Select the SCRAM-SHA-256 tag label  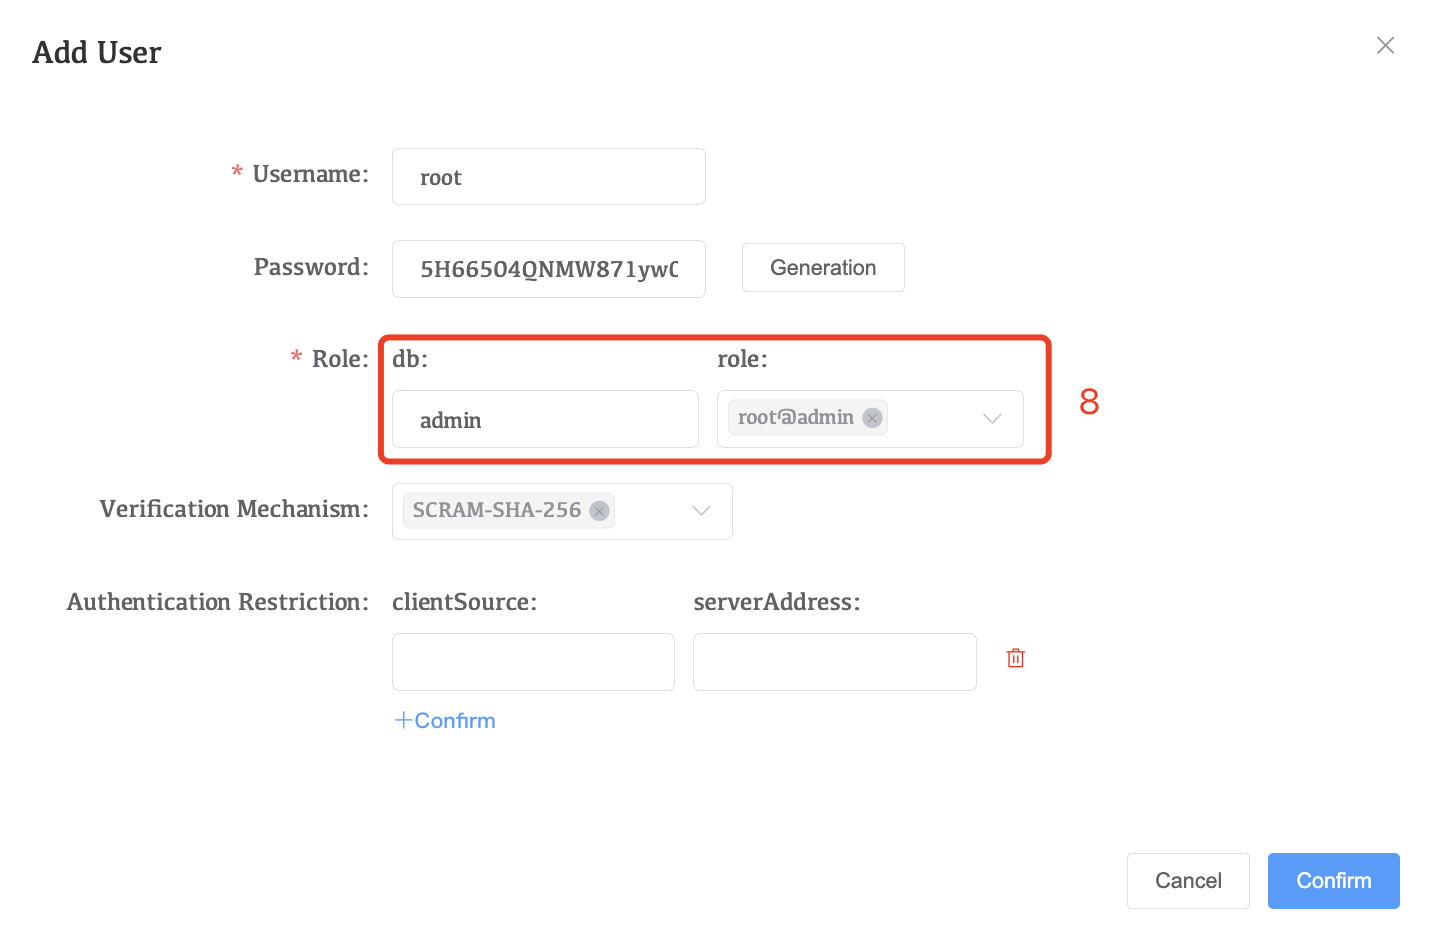click(x=496, y=511)
